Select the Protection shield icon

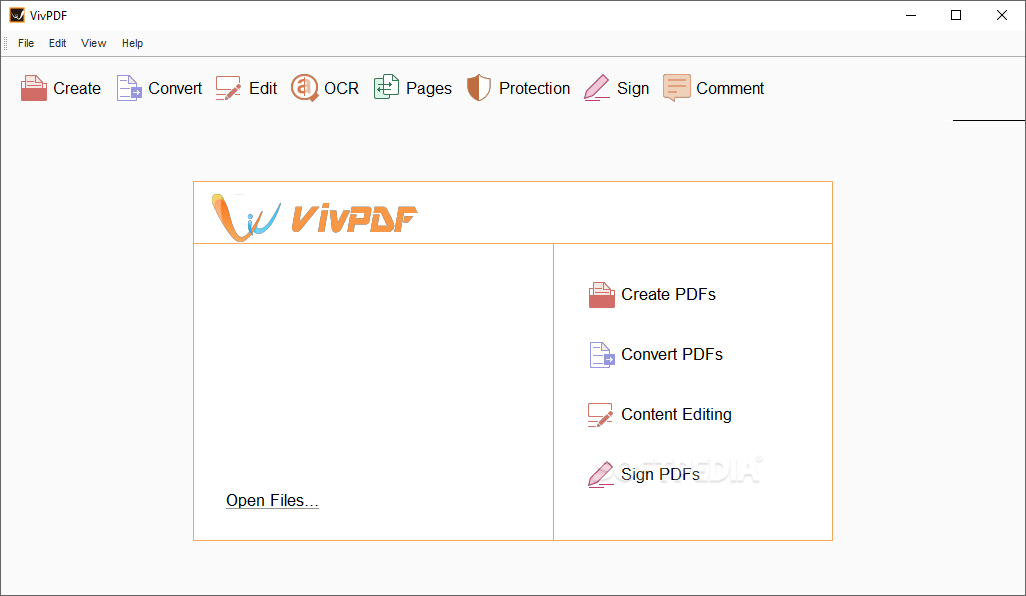click(479, 88)
